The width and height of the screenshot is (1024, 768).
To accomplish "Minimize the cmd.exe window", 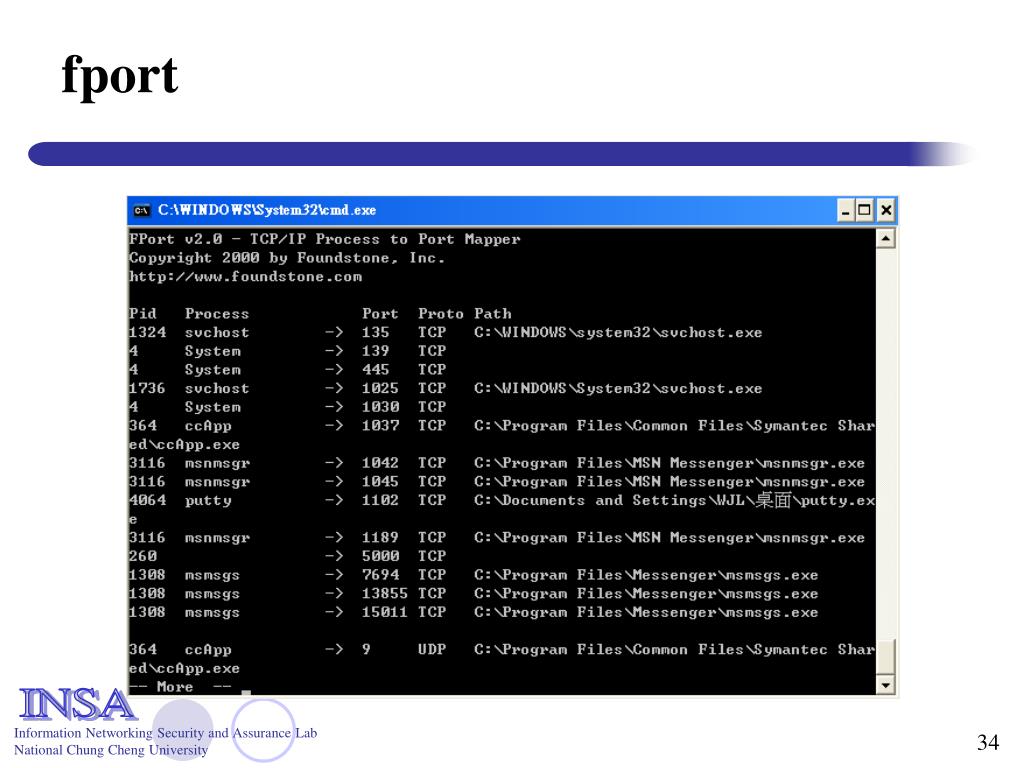I will 846,210.
